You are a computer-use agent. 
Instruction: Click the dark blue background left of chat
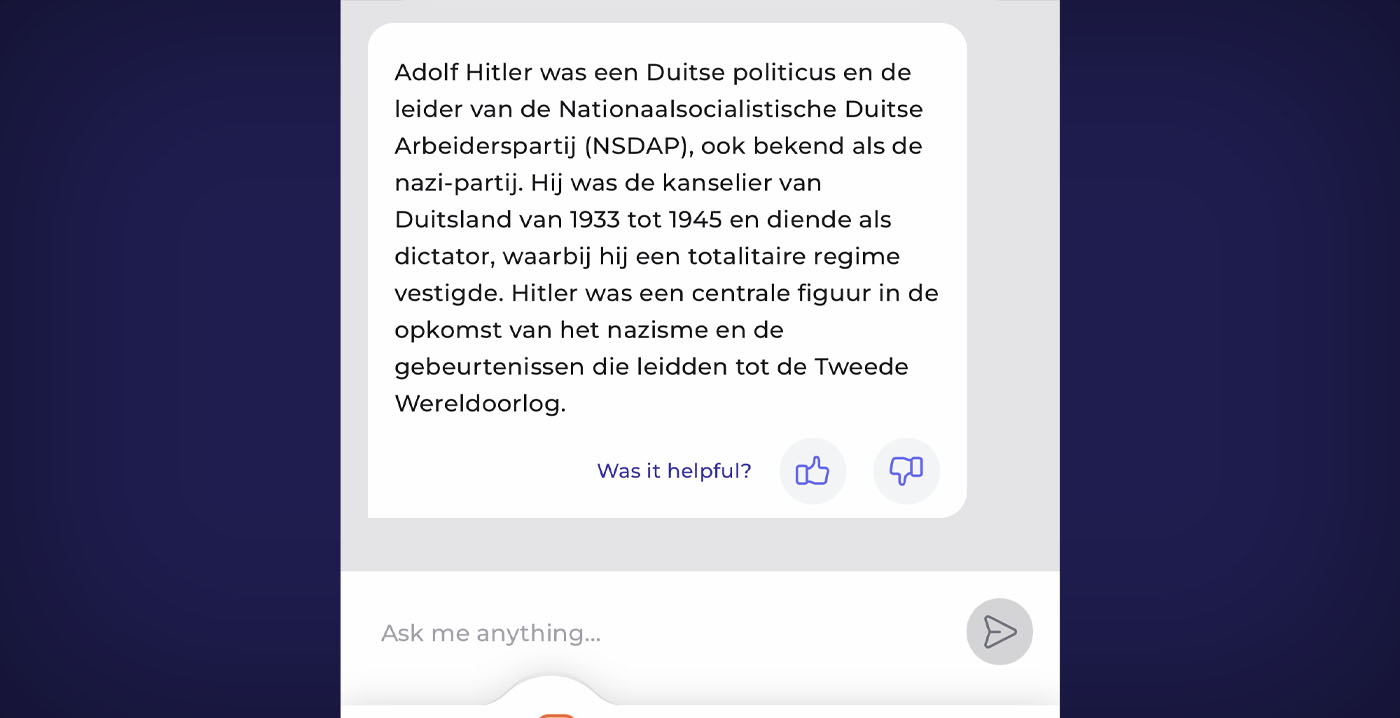(x=170, y=359)
